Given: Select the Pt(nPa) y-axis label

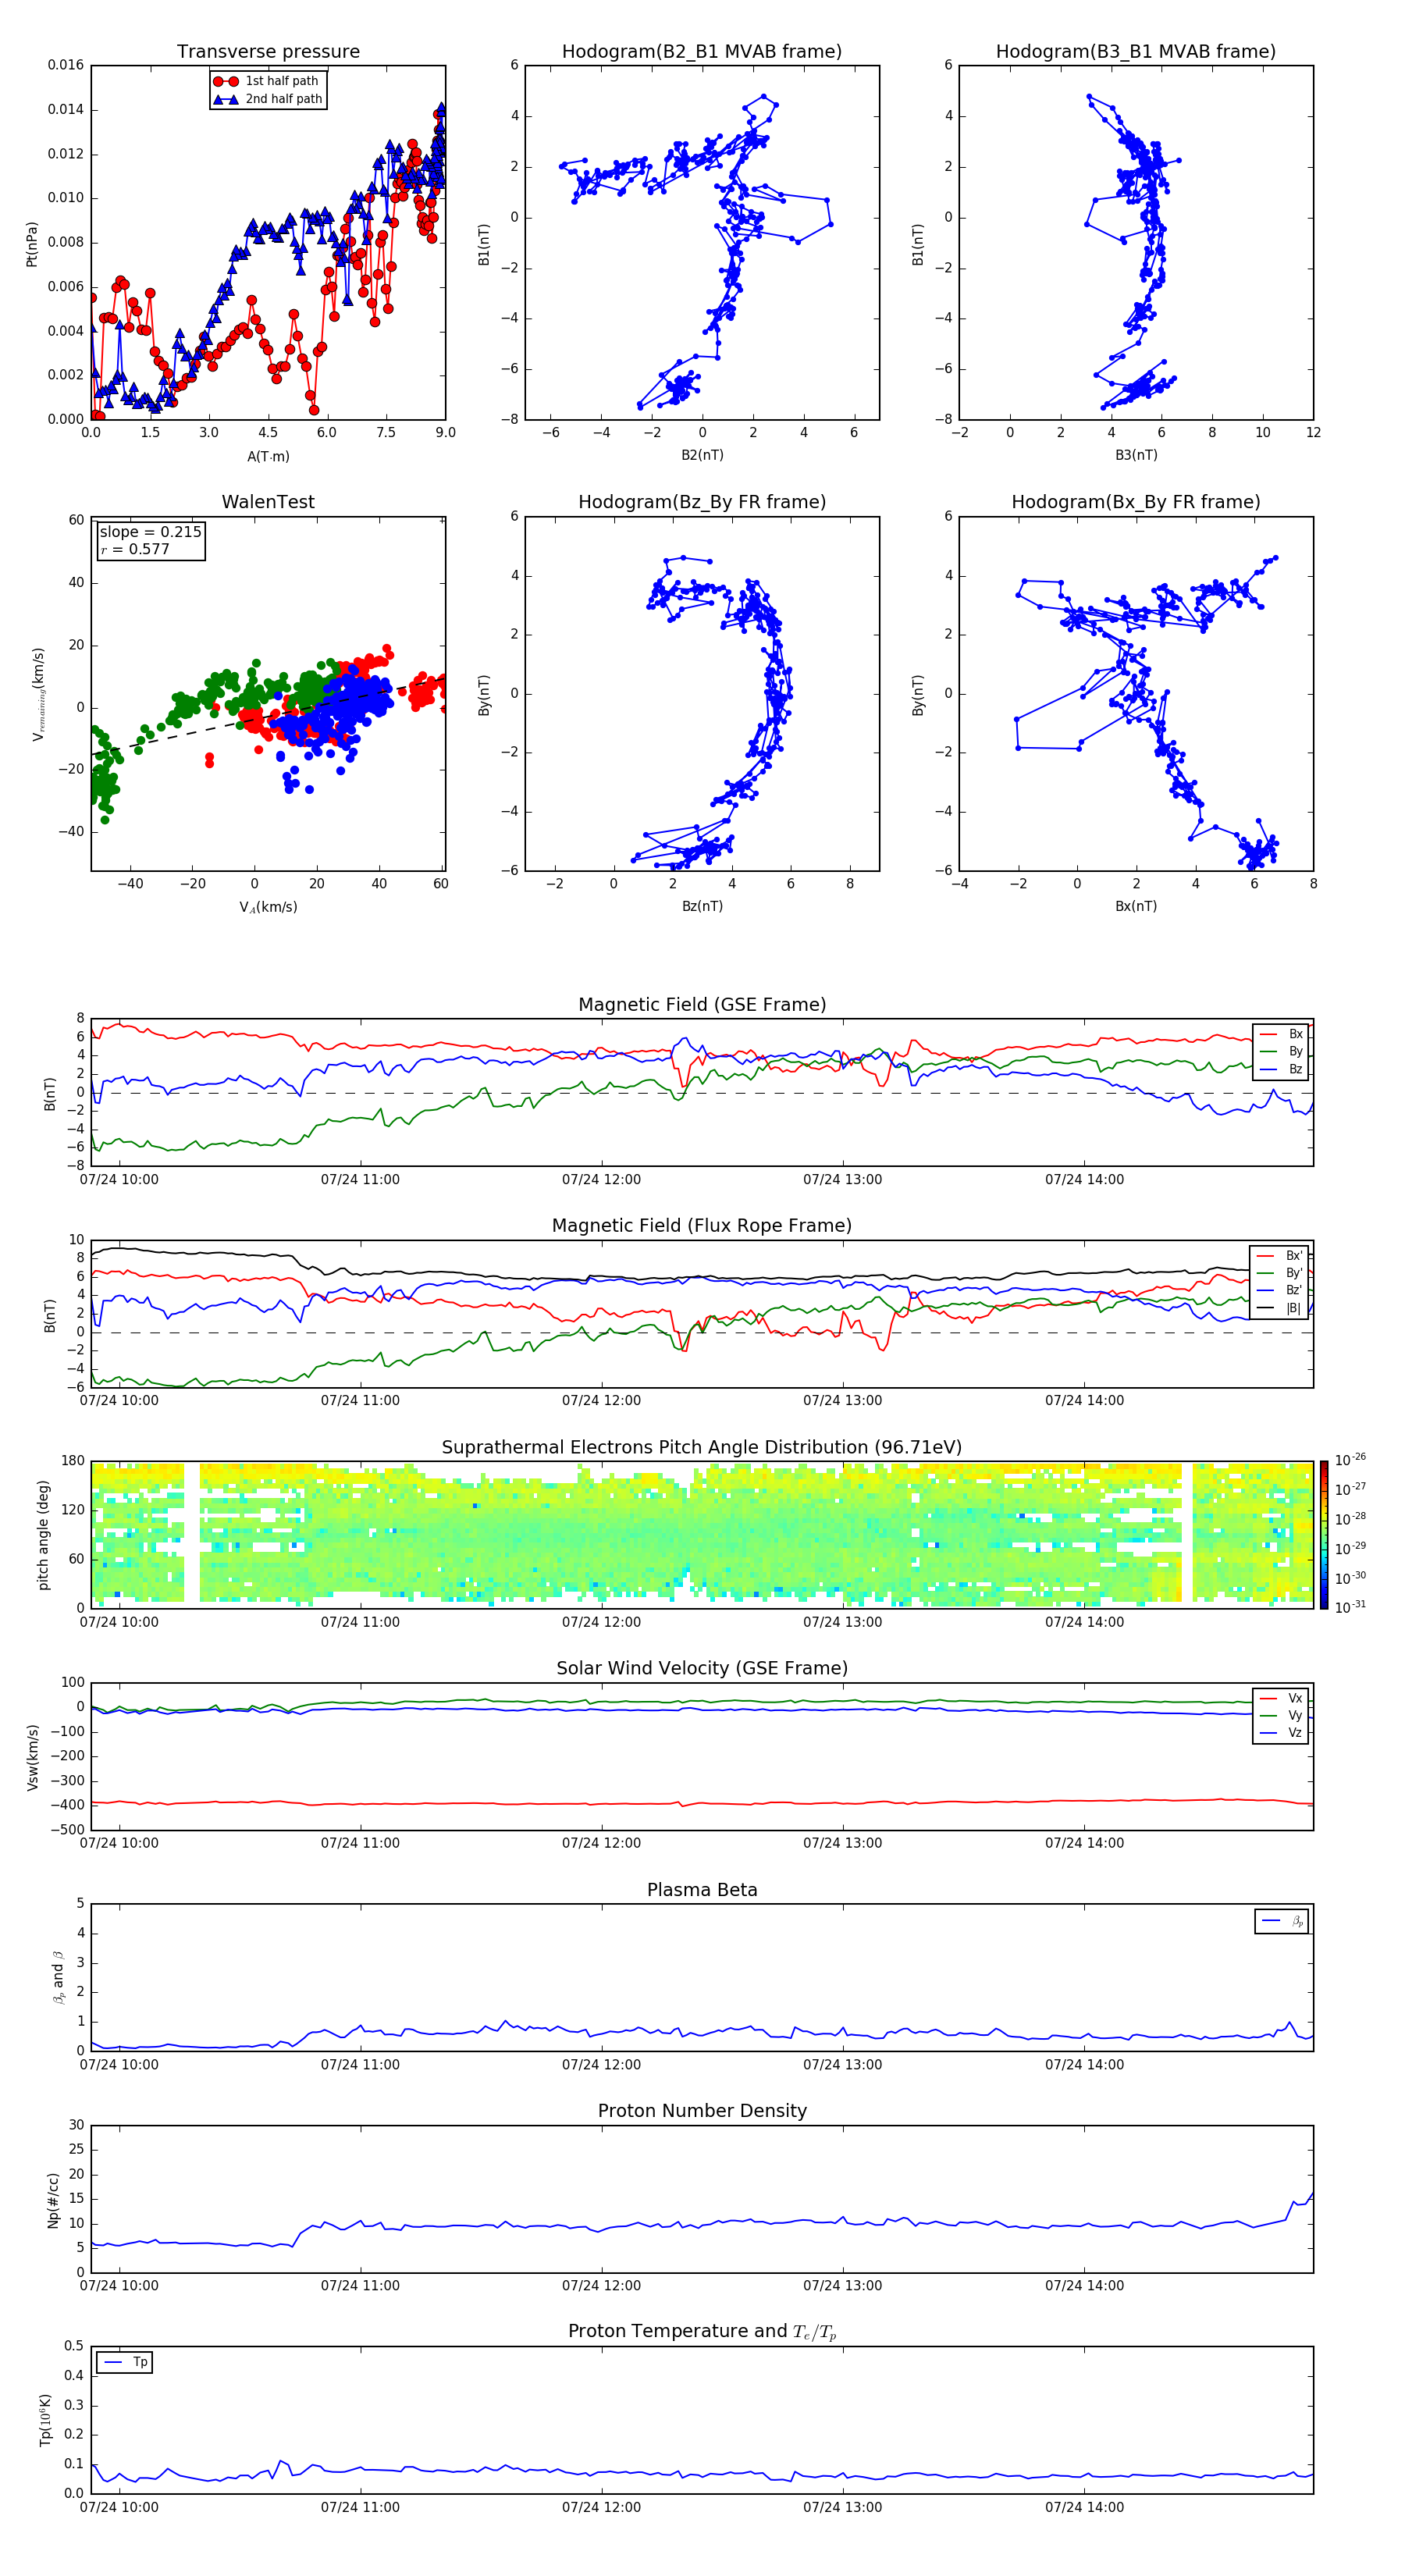Looking at the screenshot, I should (x=31, y=244).
